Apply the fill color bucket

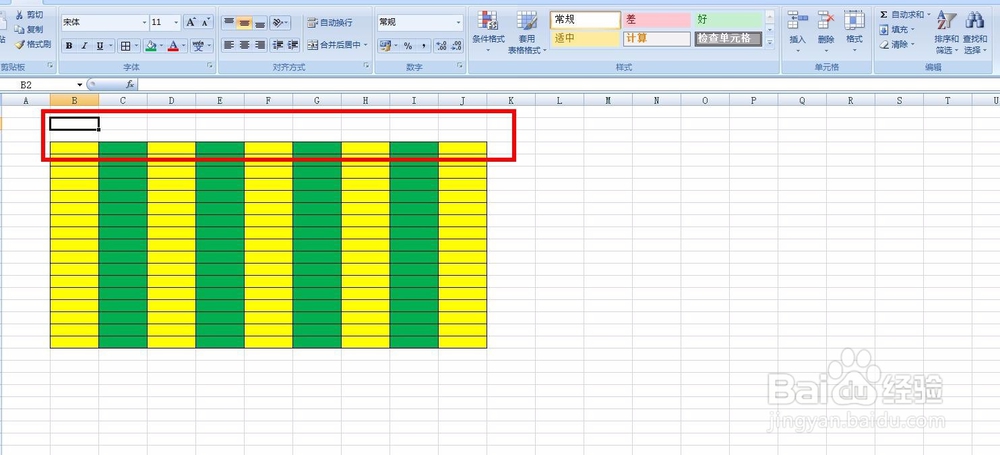pos(151,46)
